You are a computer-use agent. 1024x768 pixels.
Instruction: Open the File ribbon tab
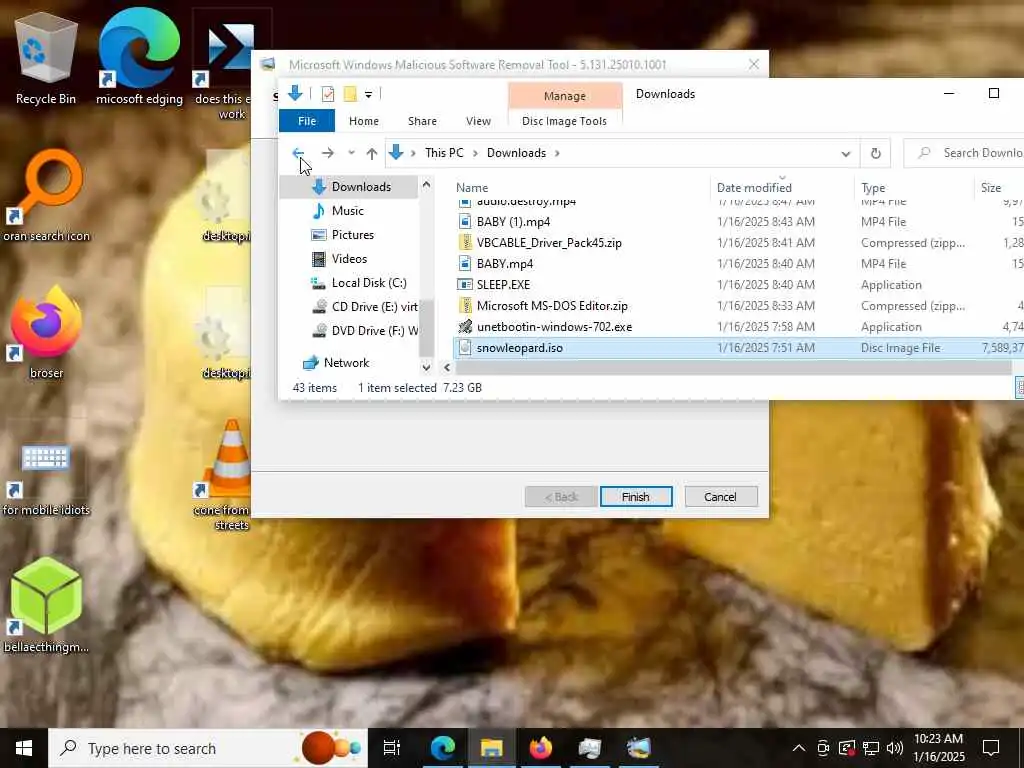(x=307, y=121)
